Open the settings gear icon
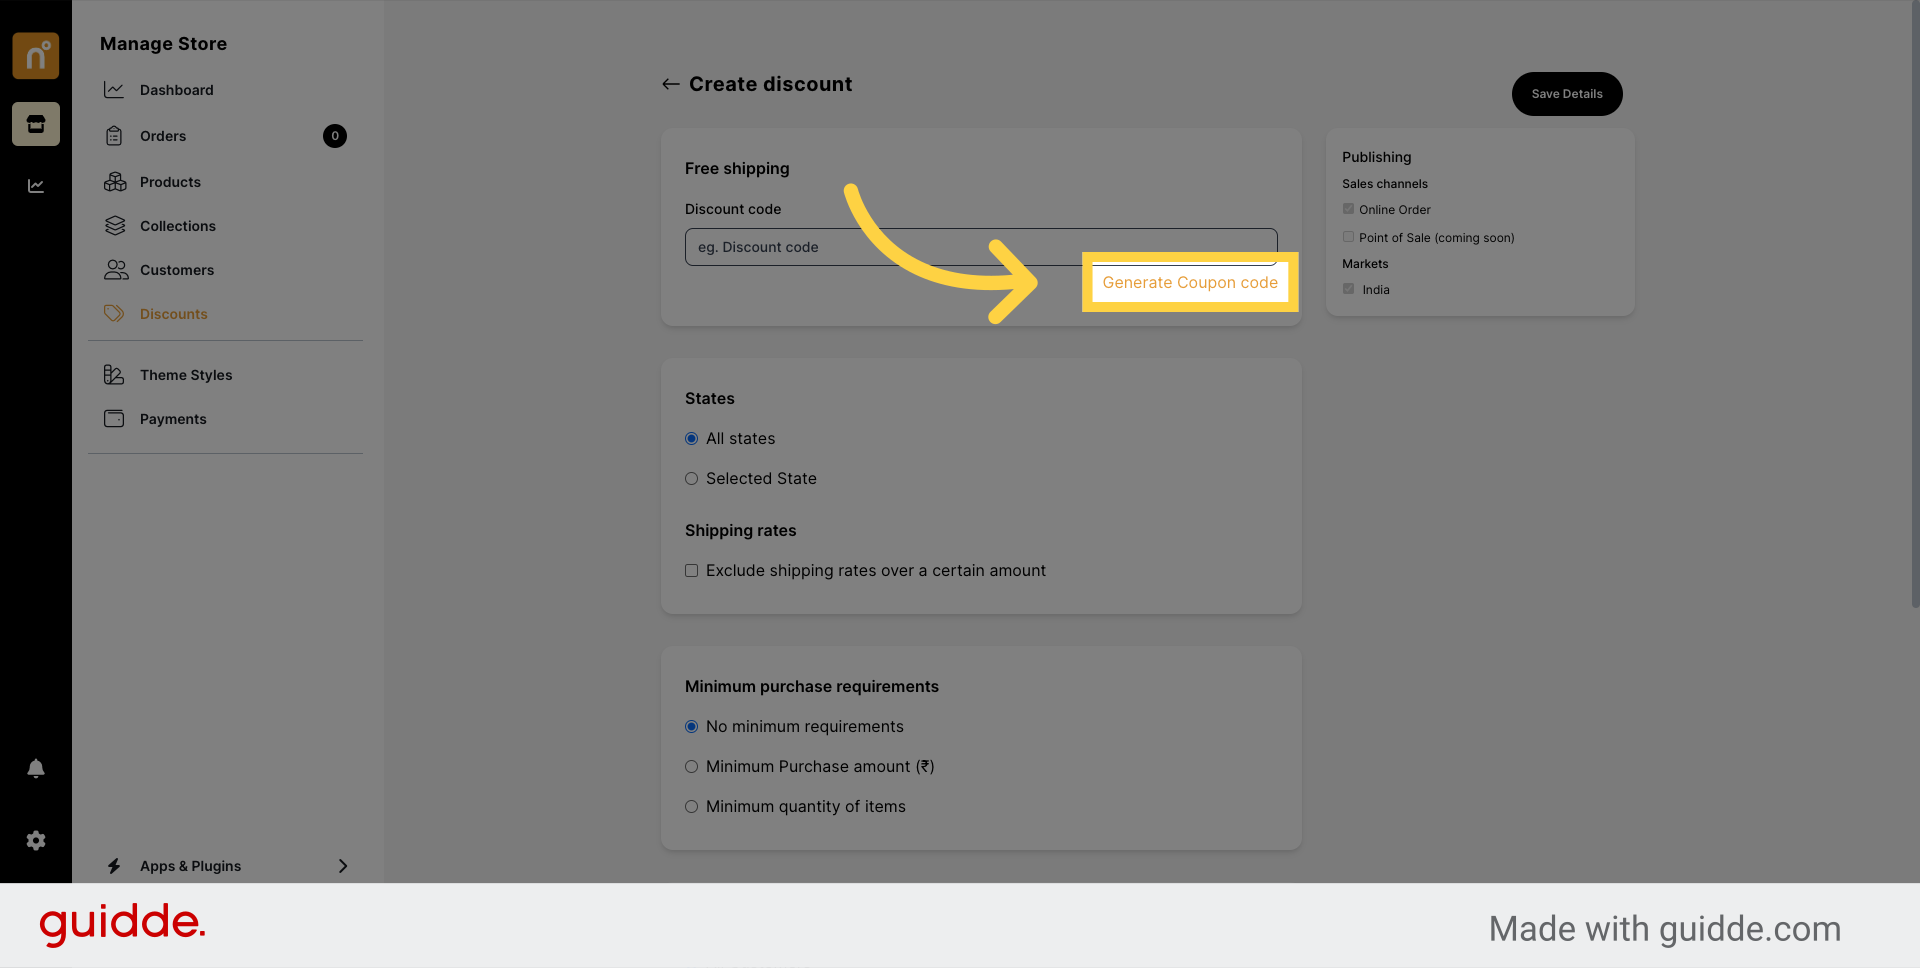Image resolution: width=1920 pixels, height=968 pixels. click(36, 841)
